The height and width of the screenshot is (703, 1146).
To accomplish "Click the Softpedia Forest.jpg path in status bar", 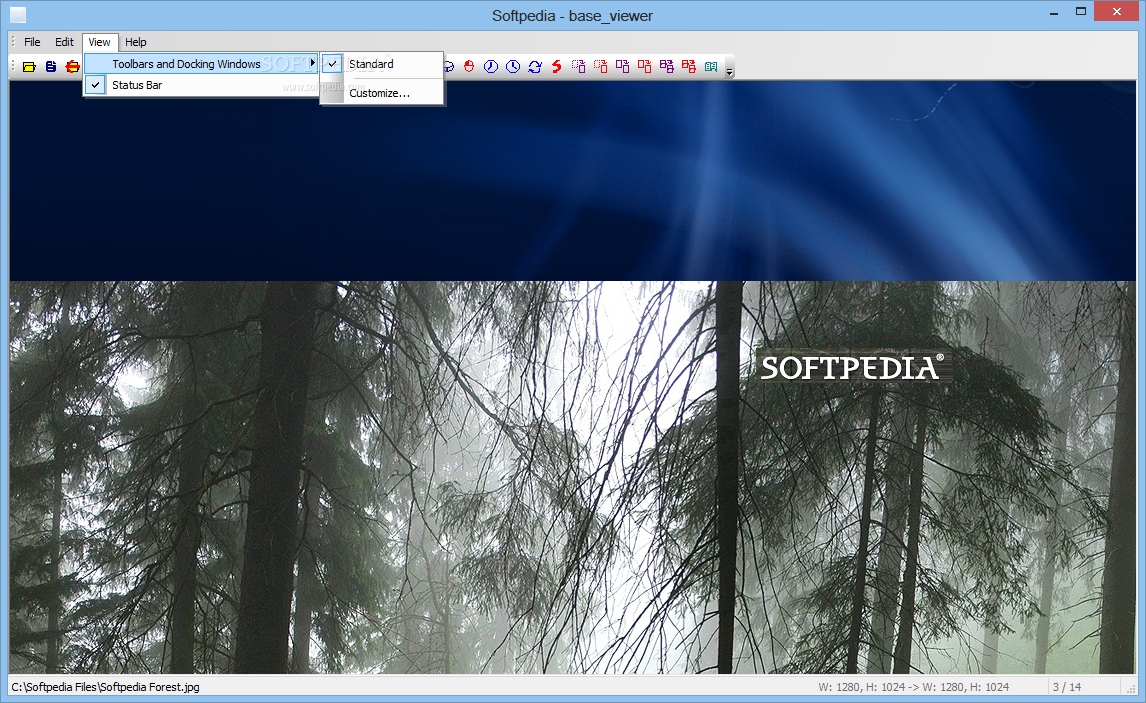I will pos(106,687).
